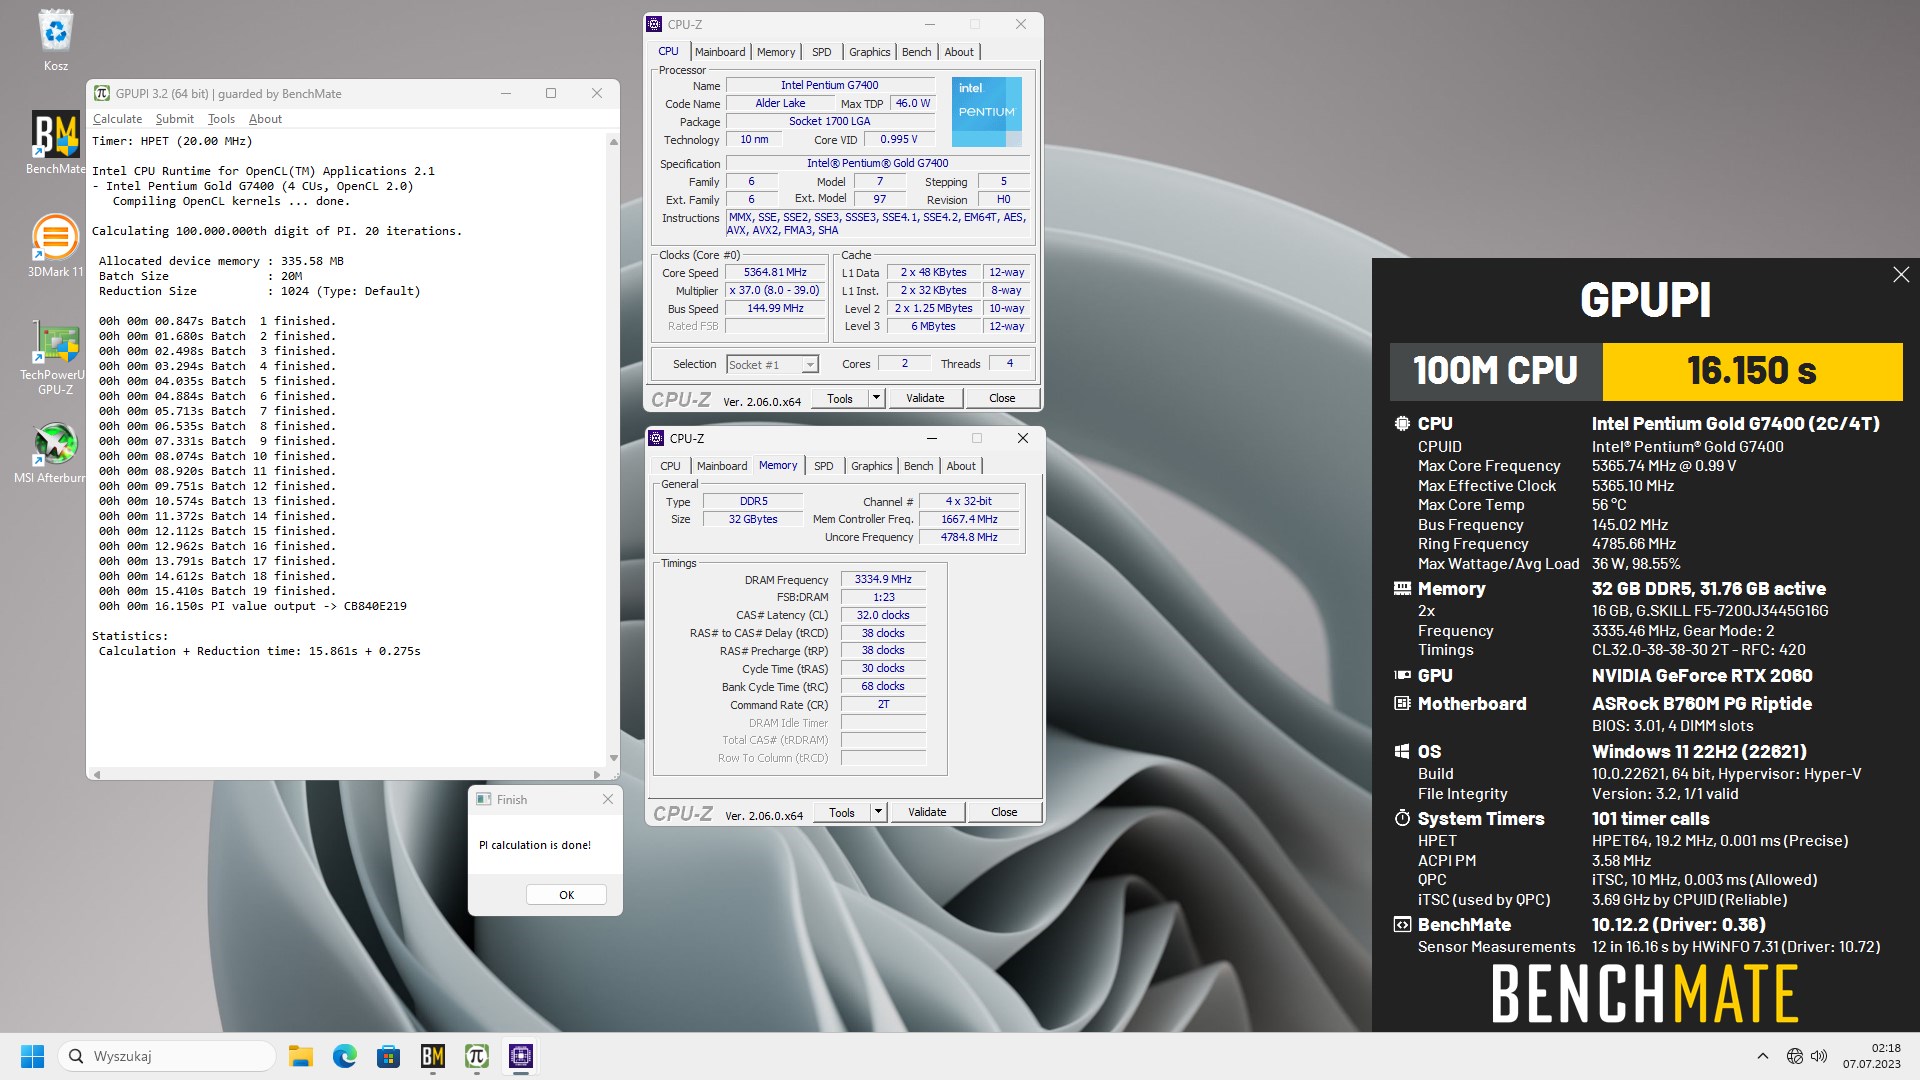The width and height of the screenshot is (1920, 1080).
Task: Click the DRAM Frequency value 3334.9 MHz
Action: (883, 580)
